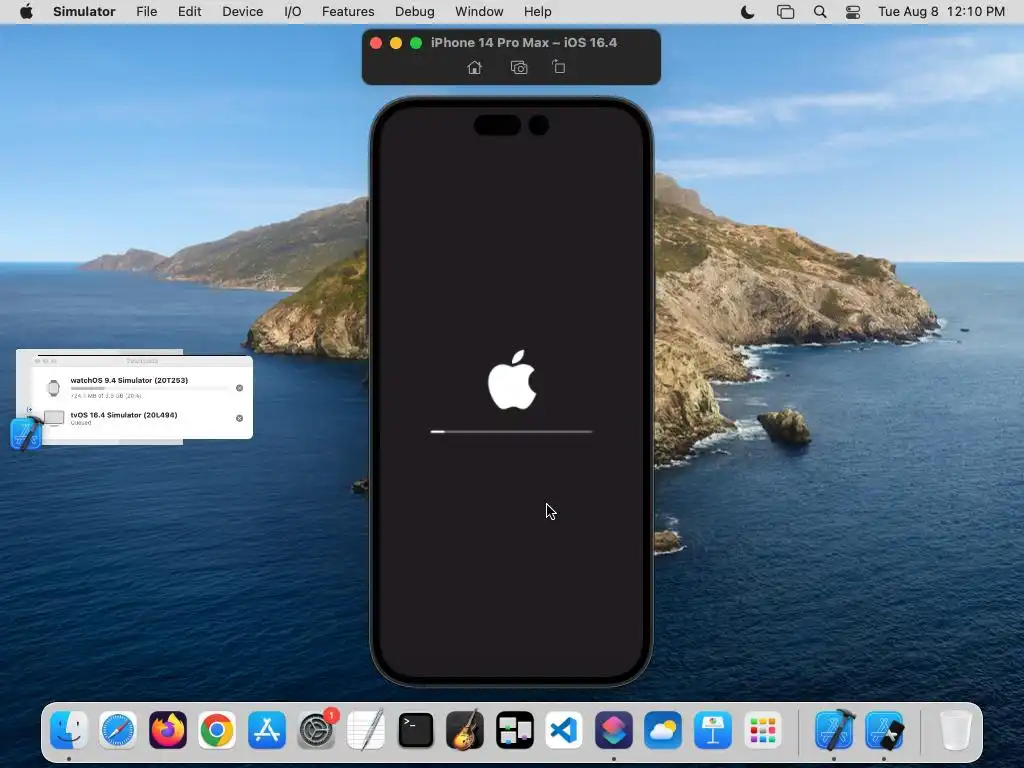Launch GarageBand from the Dock
Image resolution: width=1024 pixels, height=768 pixels.
coord(465,729)
